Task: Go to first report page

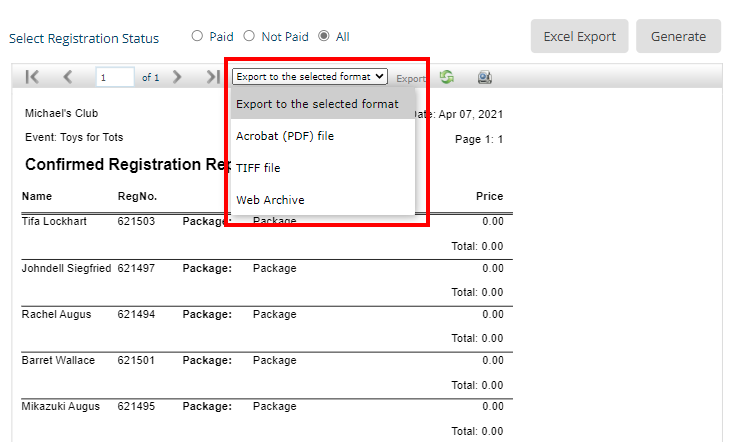Action: tap(32, 77)
